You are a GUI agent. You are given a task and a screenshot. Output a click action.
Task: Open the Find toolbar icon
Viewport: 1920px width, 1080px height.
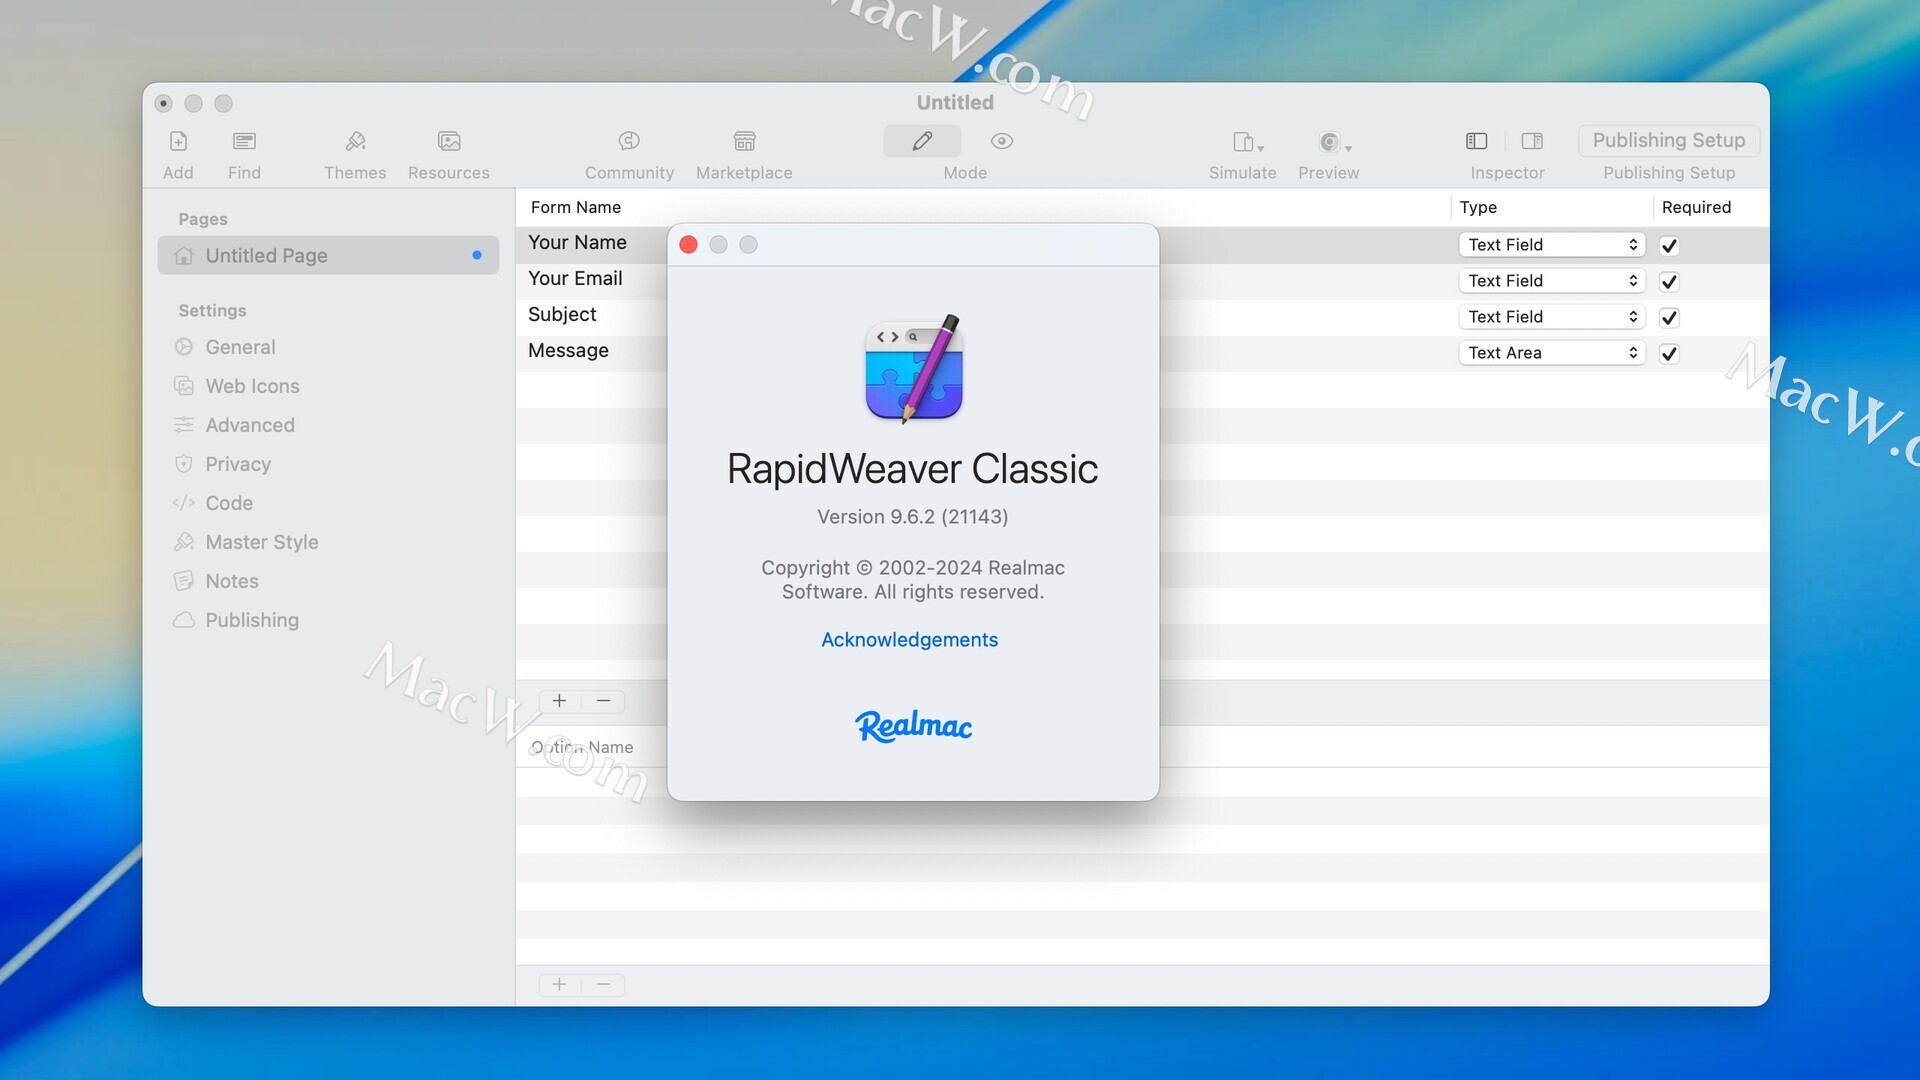244,141
